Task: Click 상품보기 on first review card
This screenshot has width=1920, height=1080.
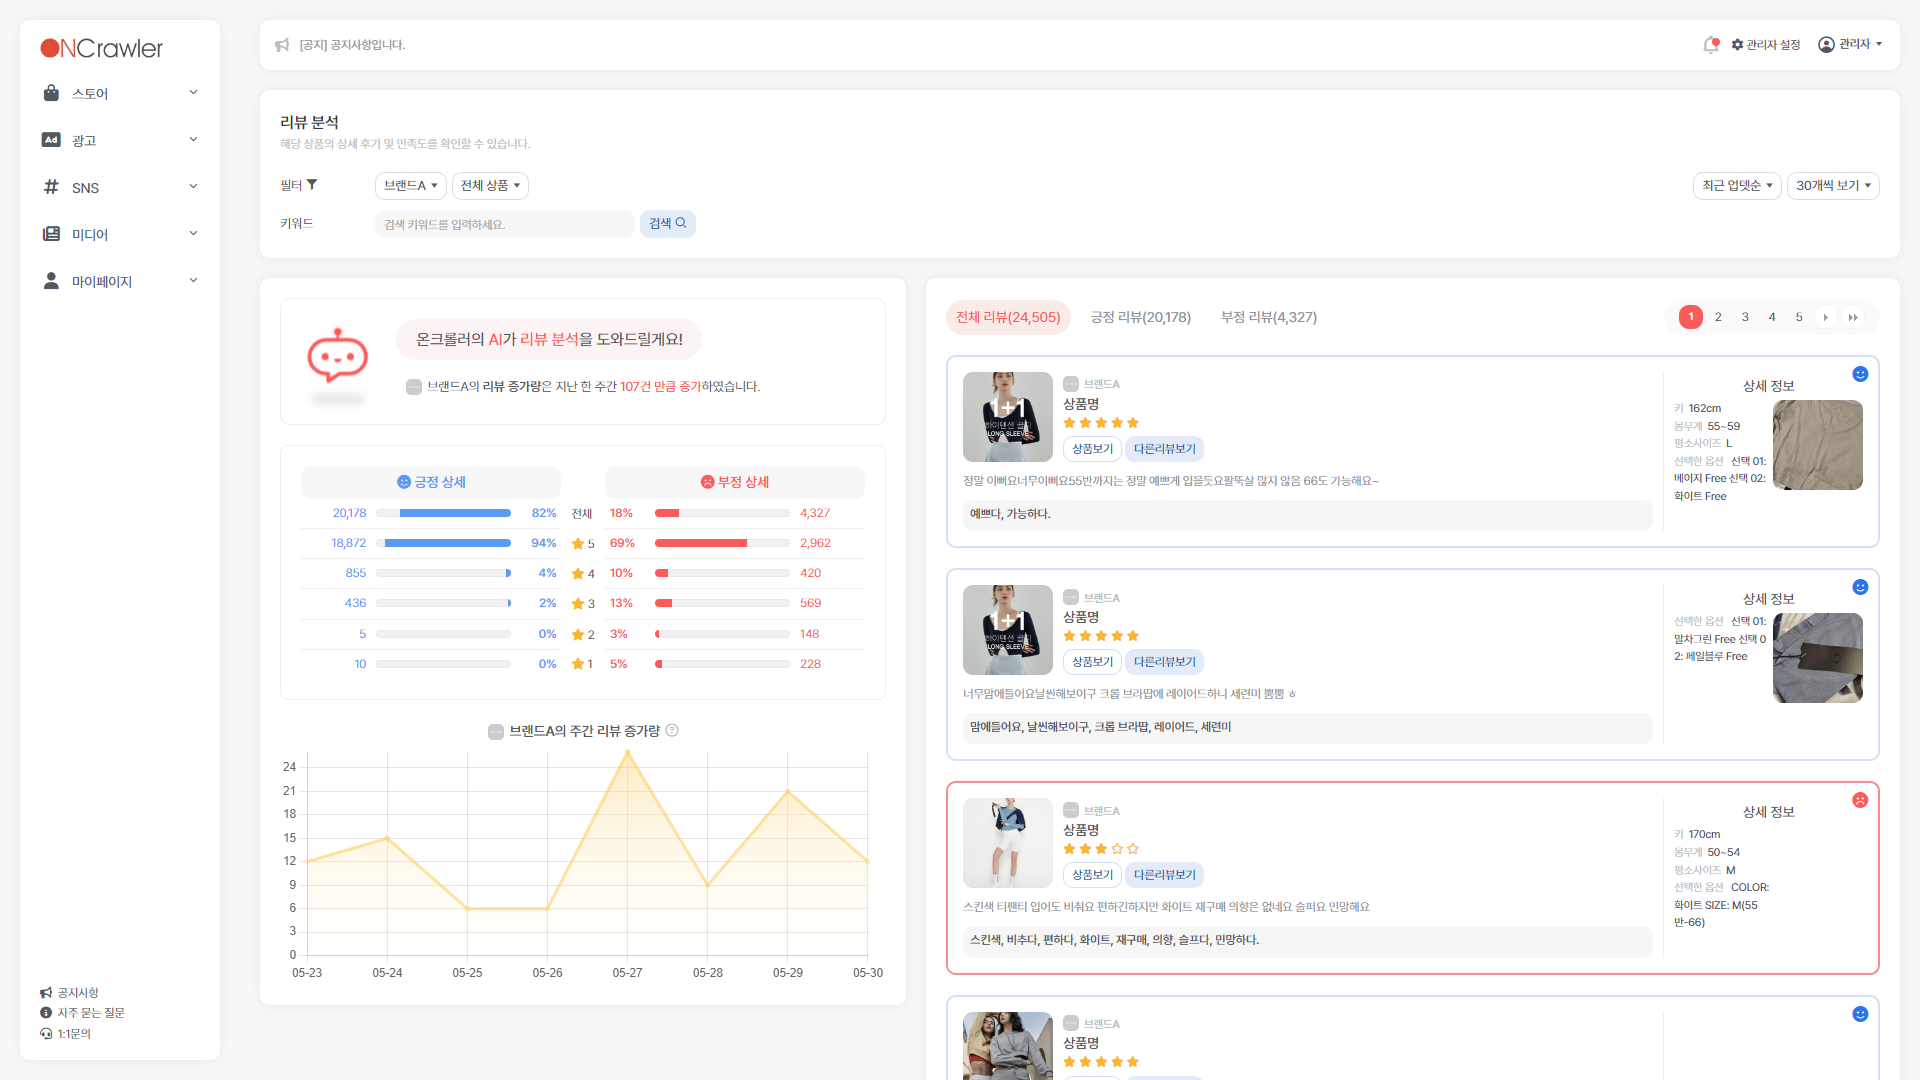Action: click(1092, 449)
